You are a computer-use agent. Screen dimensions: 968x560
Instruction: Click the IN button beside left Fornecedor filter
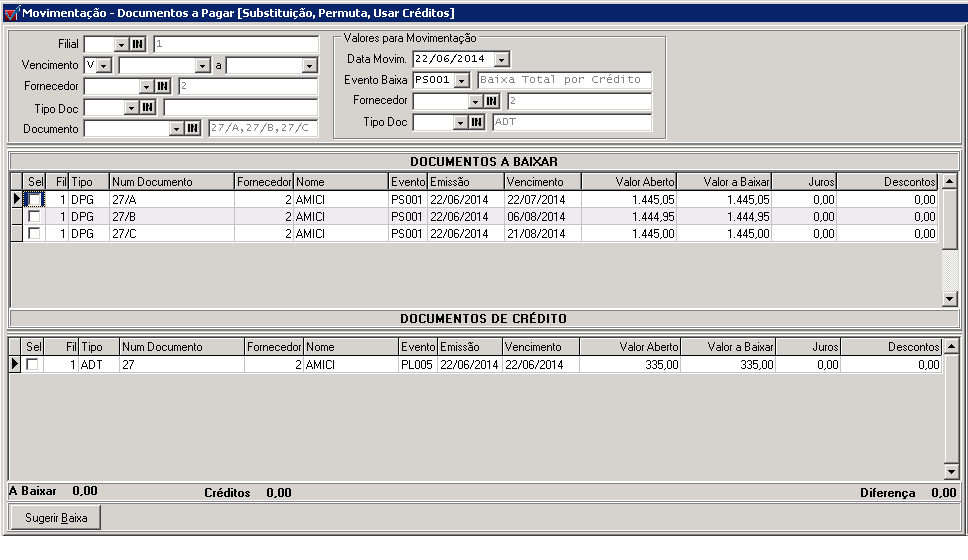(163, 86)
